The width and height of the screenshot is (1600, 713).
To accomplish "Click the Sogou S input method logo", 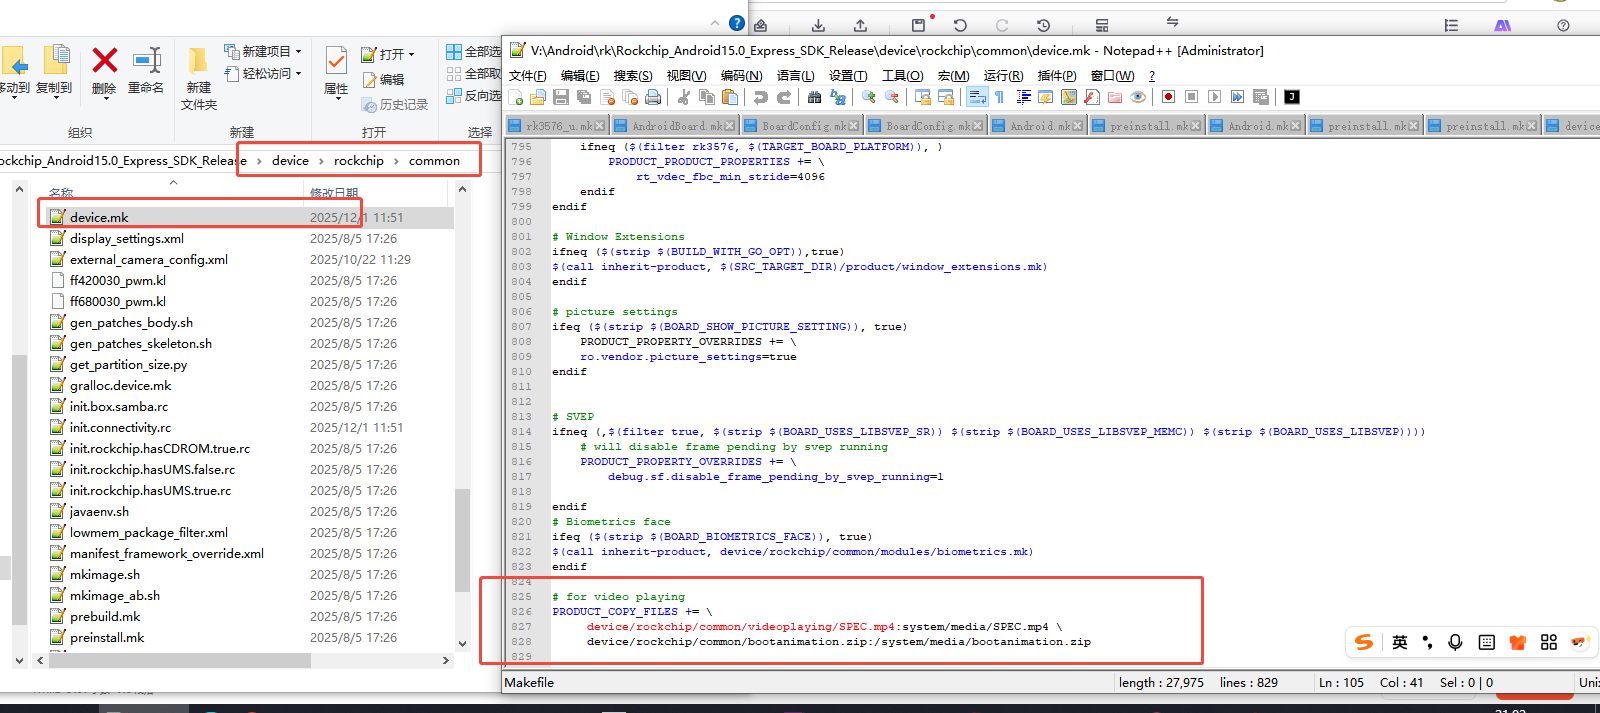I will click(x=1364, y=642).
